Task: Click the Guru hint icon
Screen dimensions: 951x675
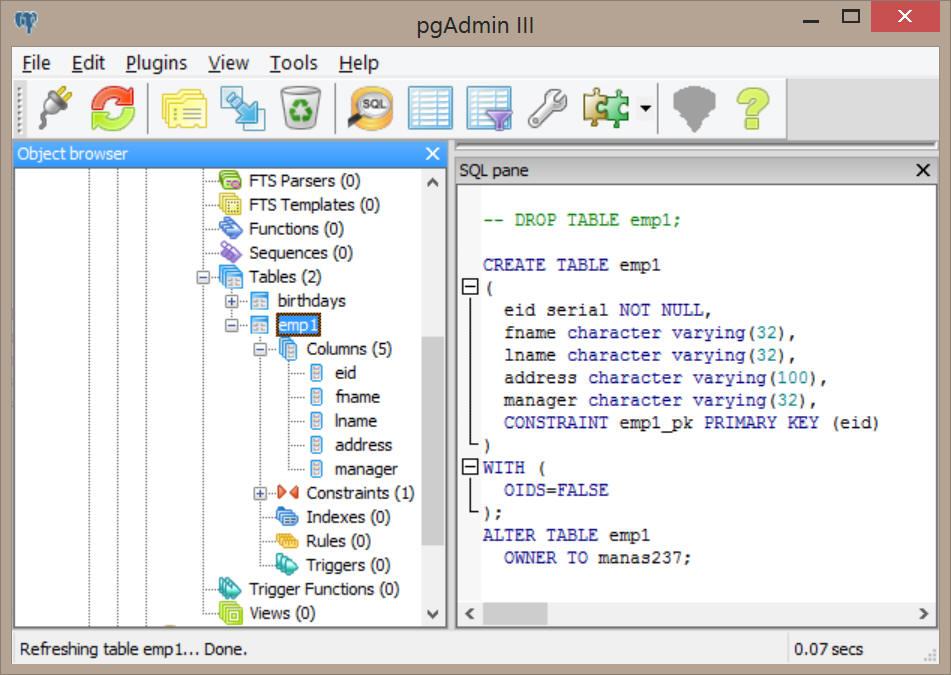Action: [x=694, y=109]
